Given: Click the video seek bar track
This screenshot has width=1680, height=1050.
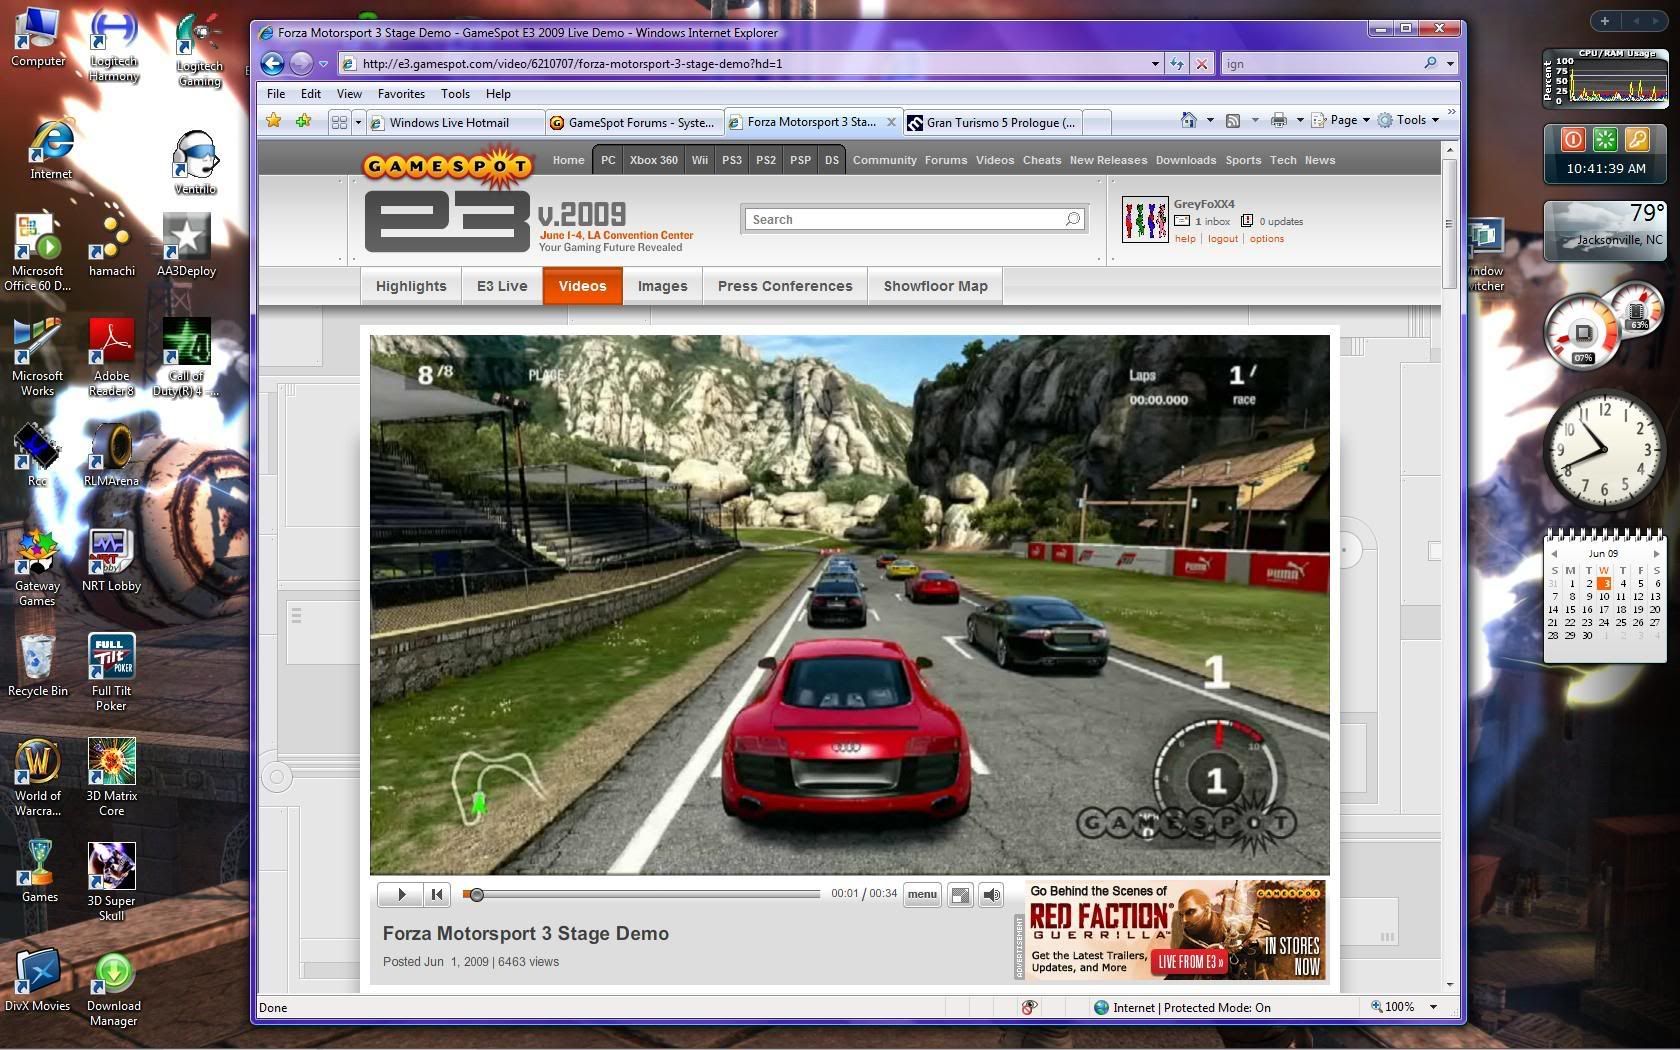Looking at the screenshot, I should tap(641, 895).
